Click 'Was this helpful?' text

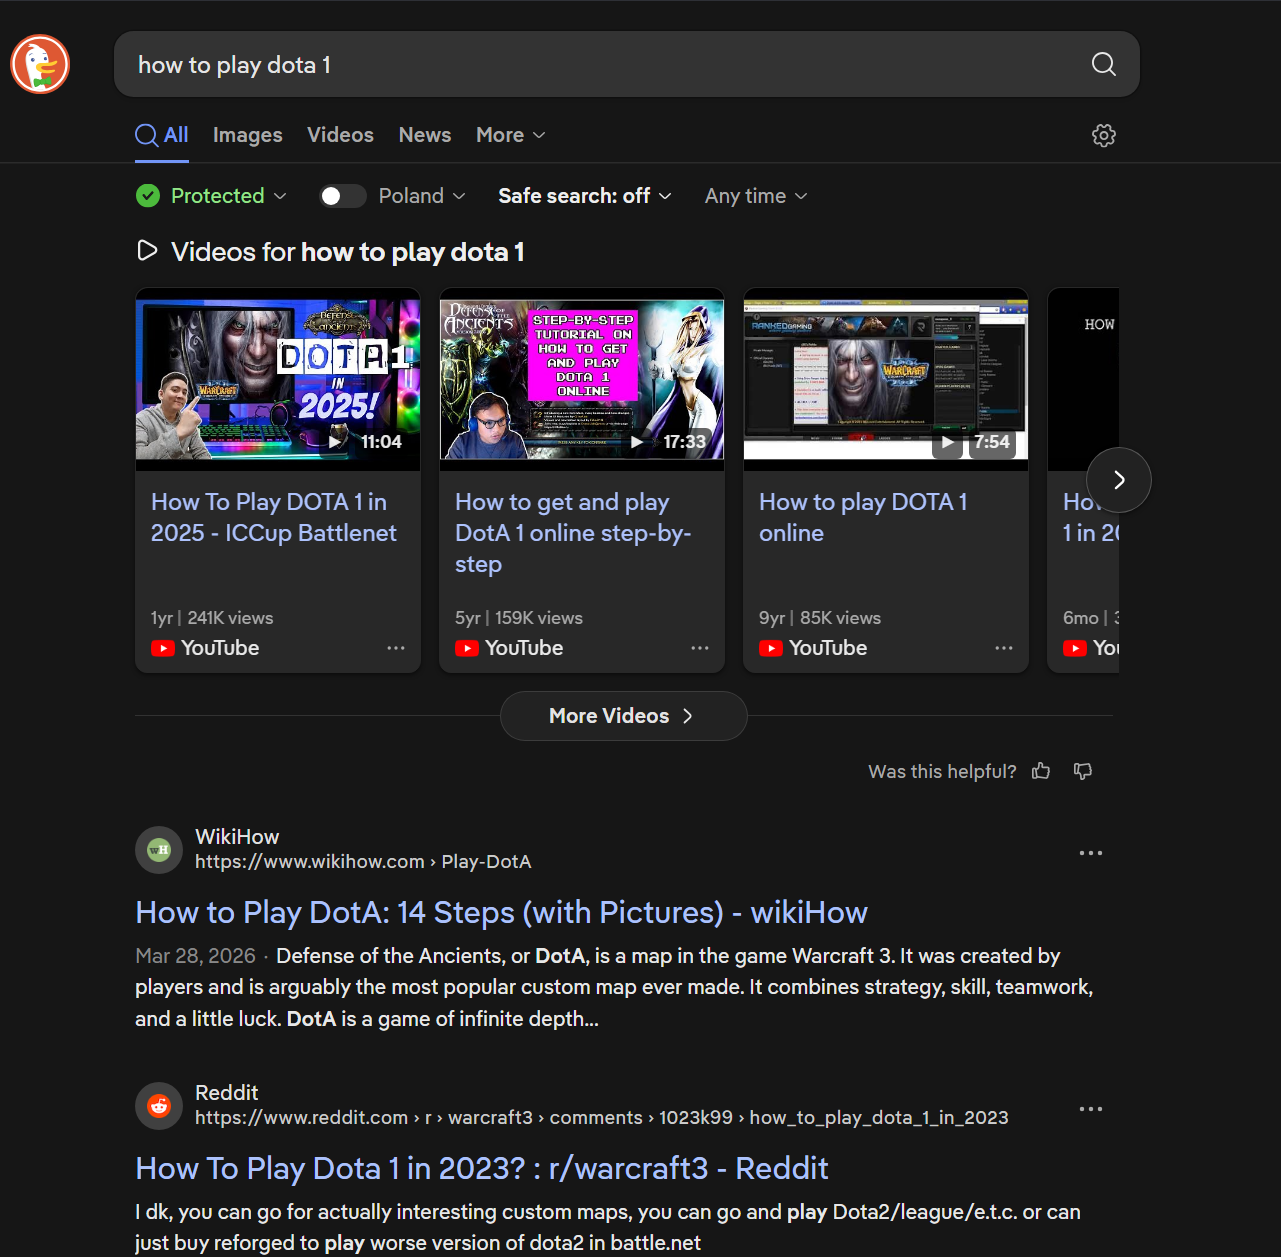coord(942,771)
